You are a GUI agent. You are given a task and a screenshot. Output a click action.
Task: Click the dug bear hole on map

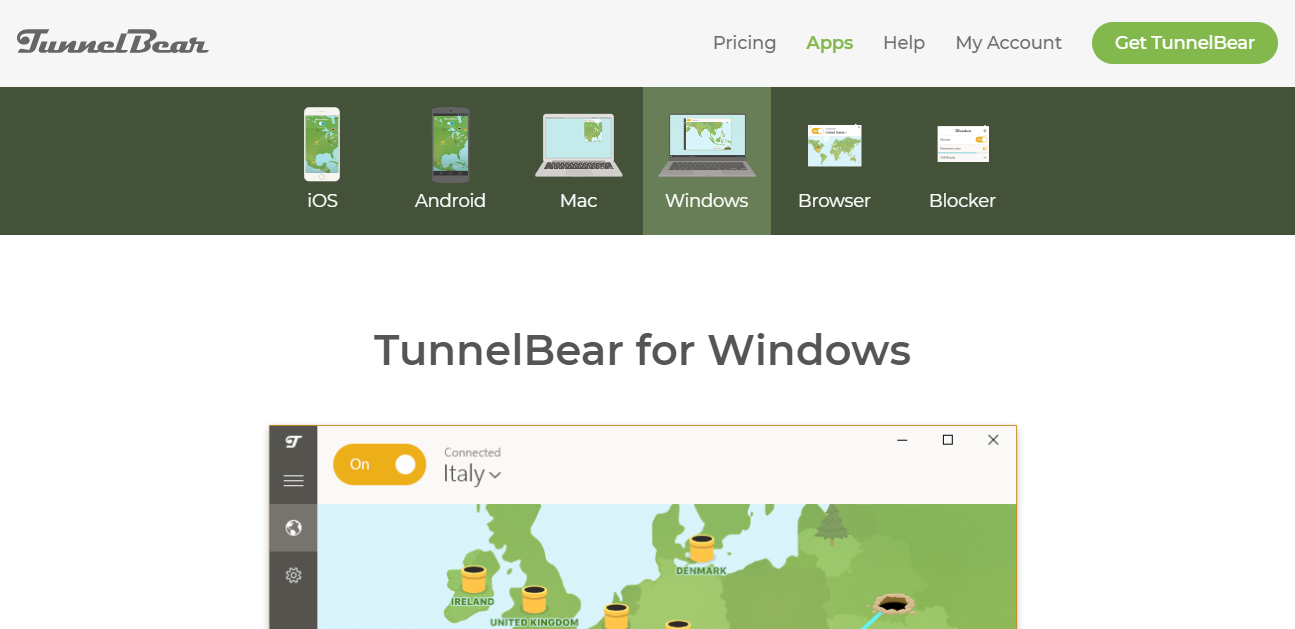click(x=892, y=603)
